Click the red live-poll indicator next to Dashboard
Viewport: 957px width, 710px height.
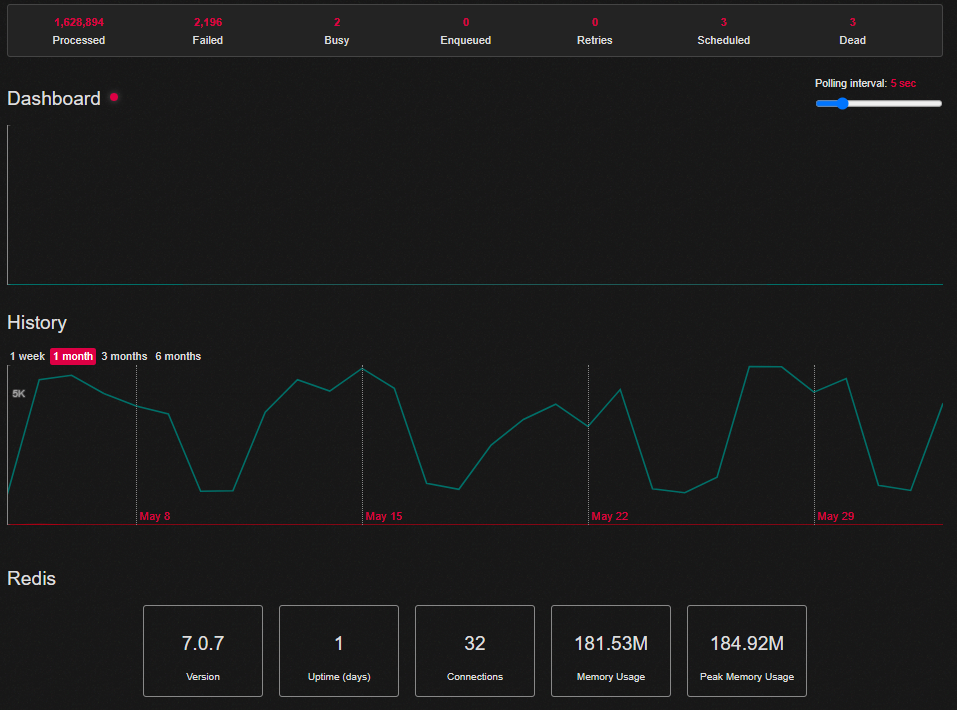pos(114,97)
